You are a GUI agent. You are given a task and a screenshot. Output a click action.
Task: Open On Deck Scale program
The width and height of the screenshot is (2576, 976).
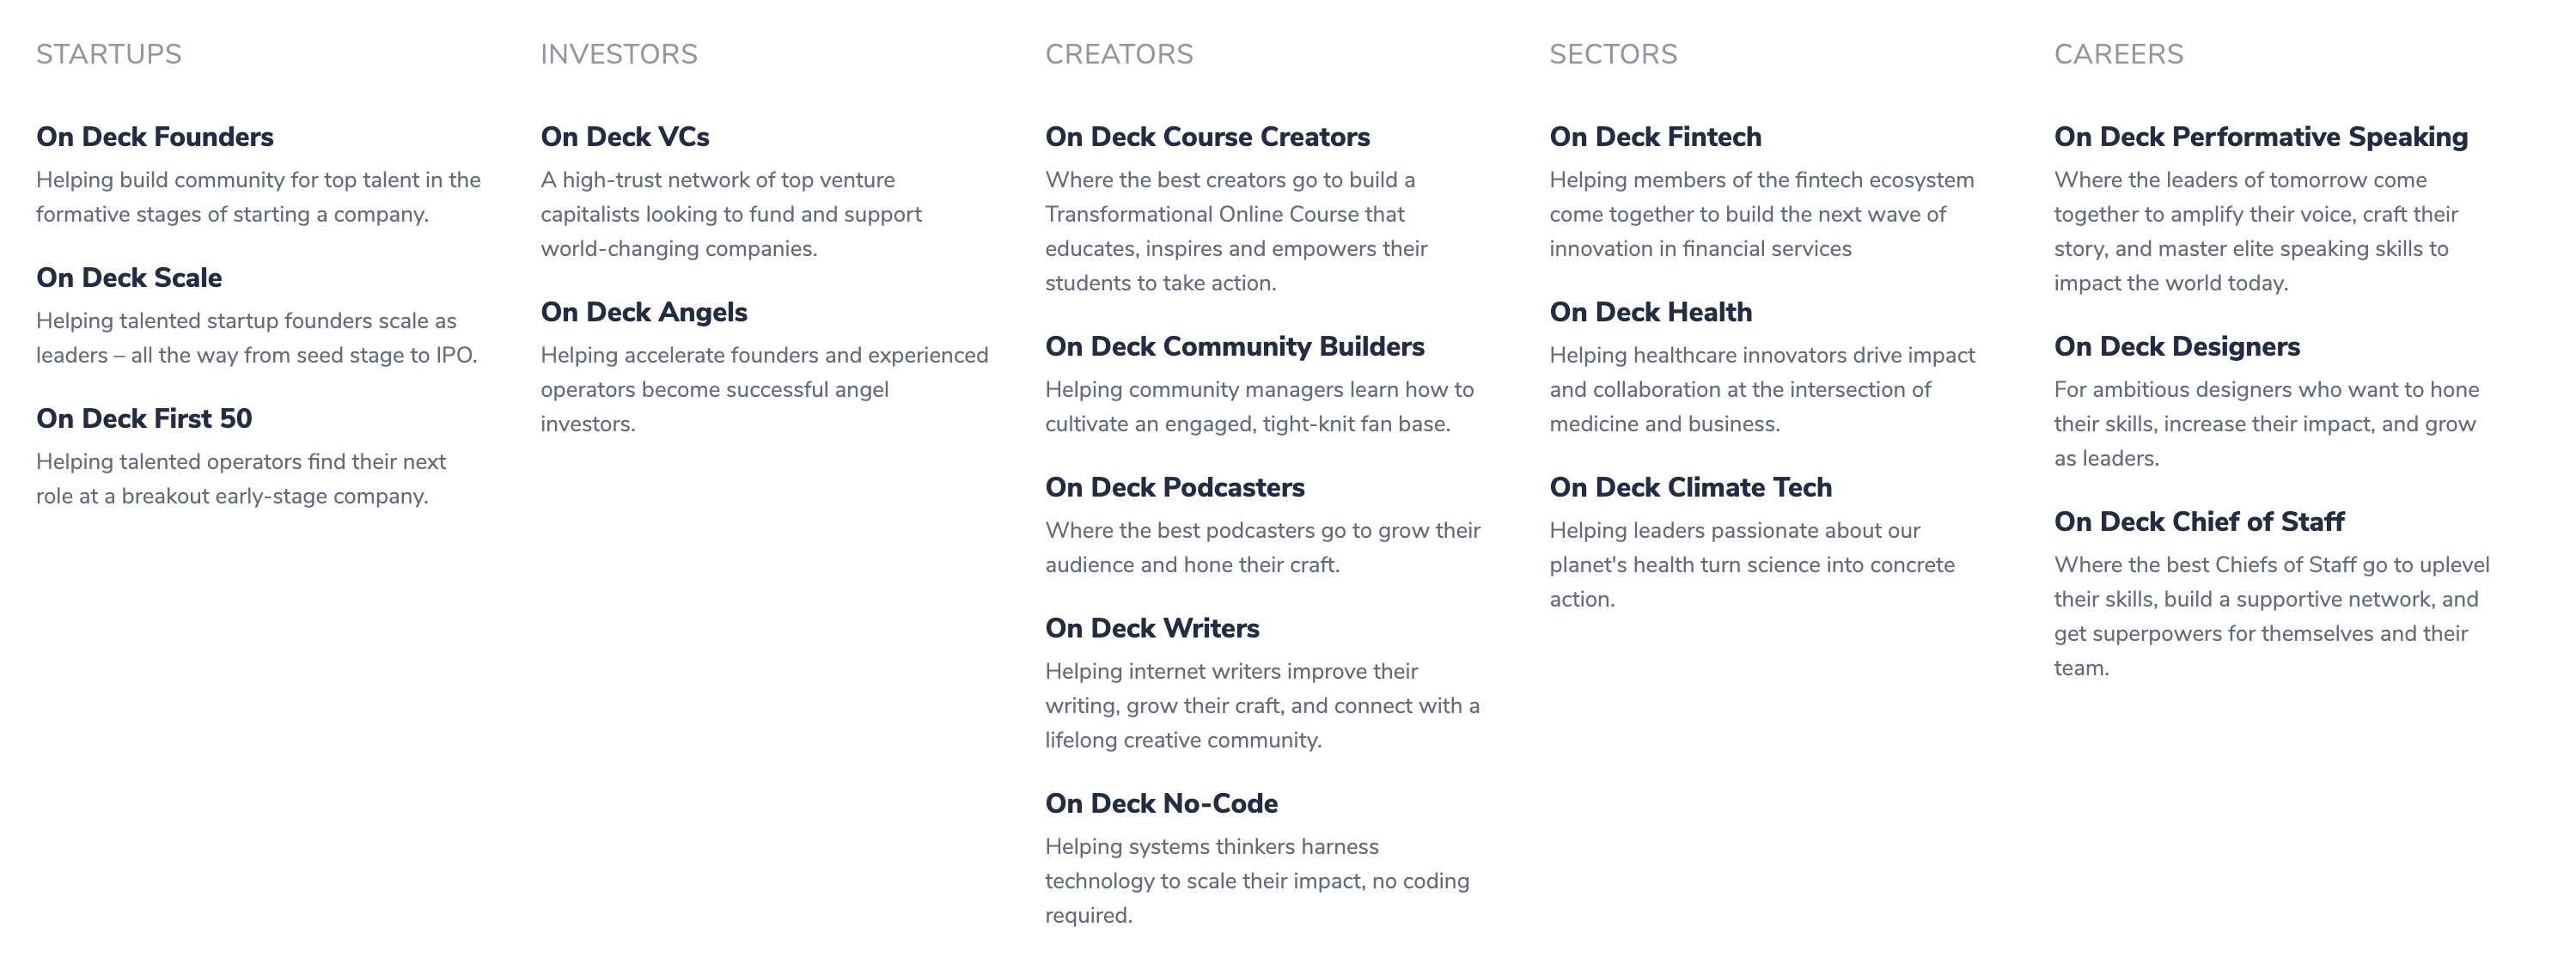tap(129, 278)
